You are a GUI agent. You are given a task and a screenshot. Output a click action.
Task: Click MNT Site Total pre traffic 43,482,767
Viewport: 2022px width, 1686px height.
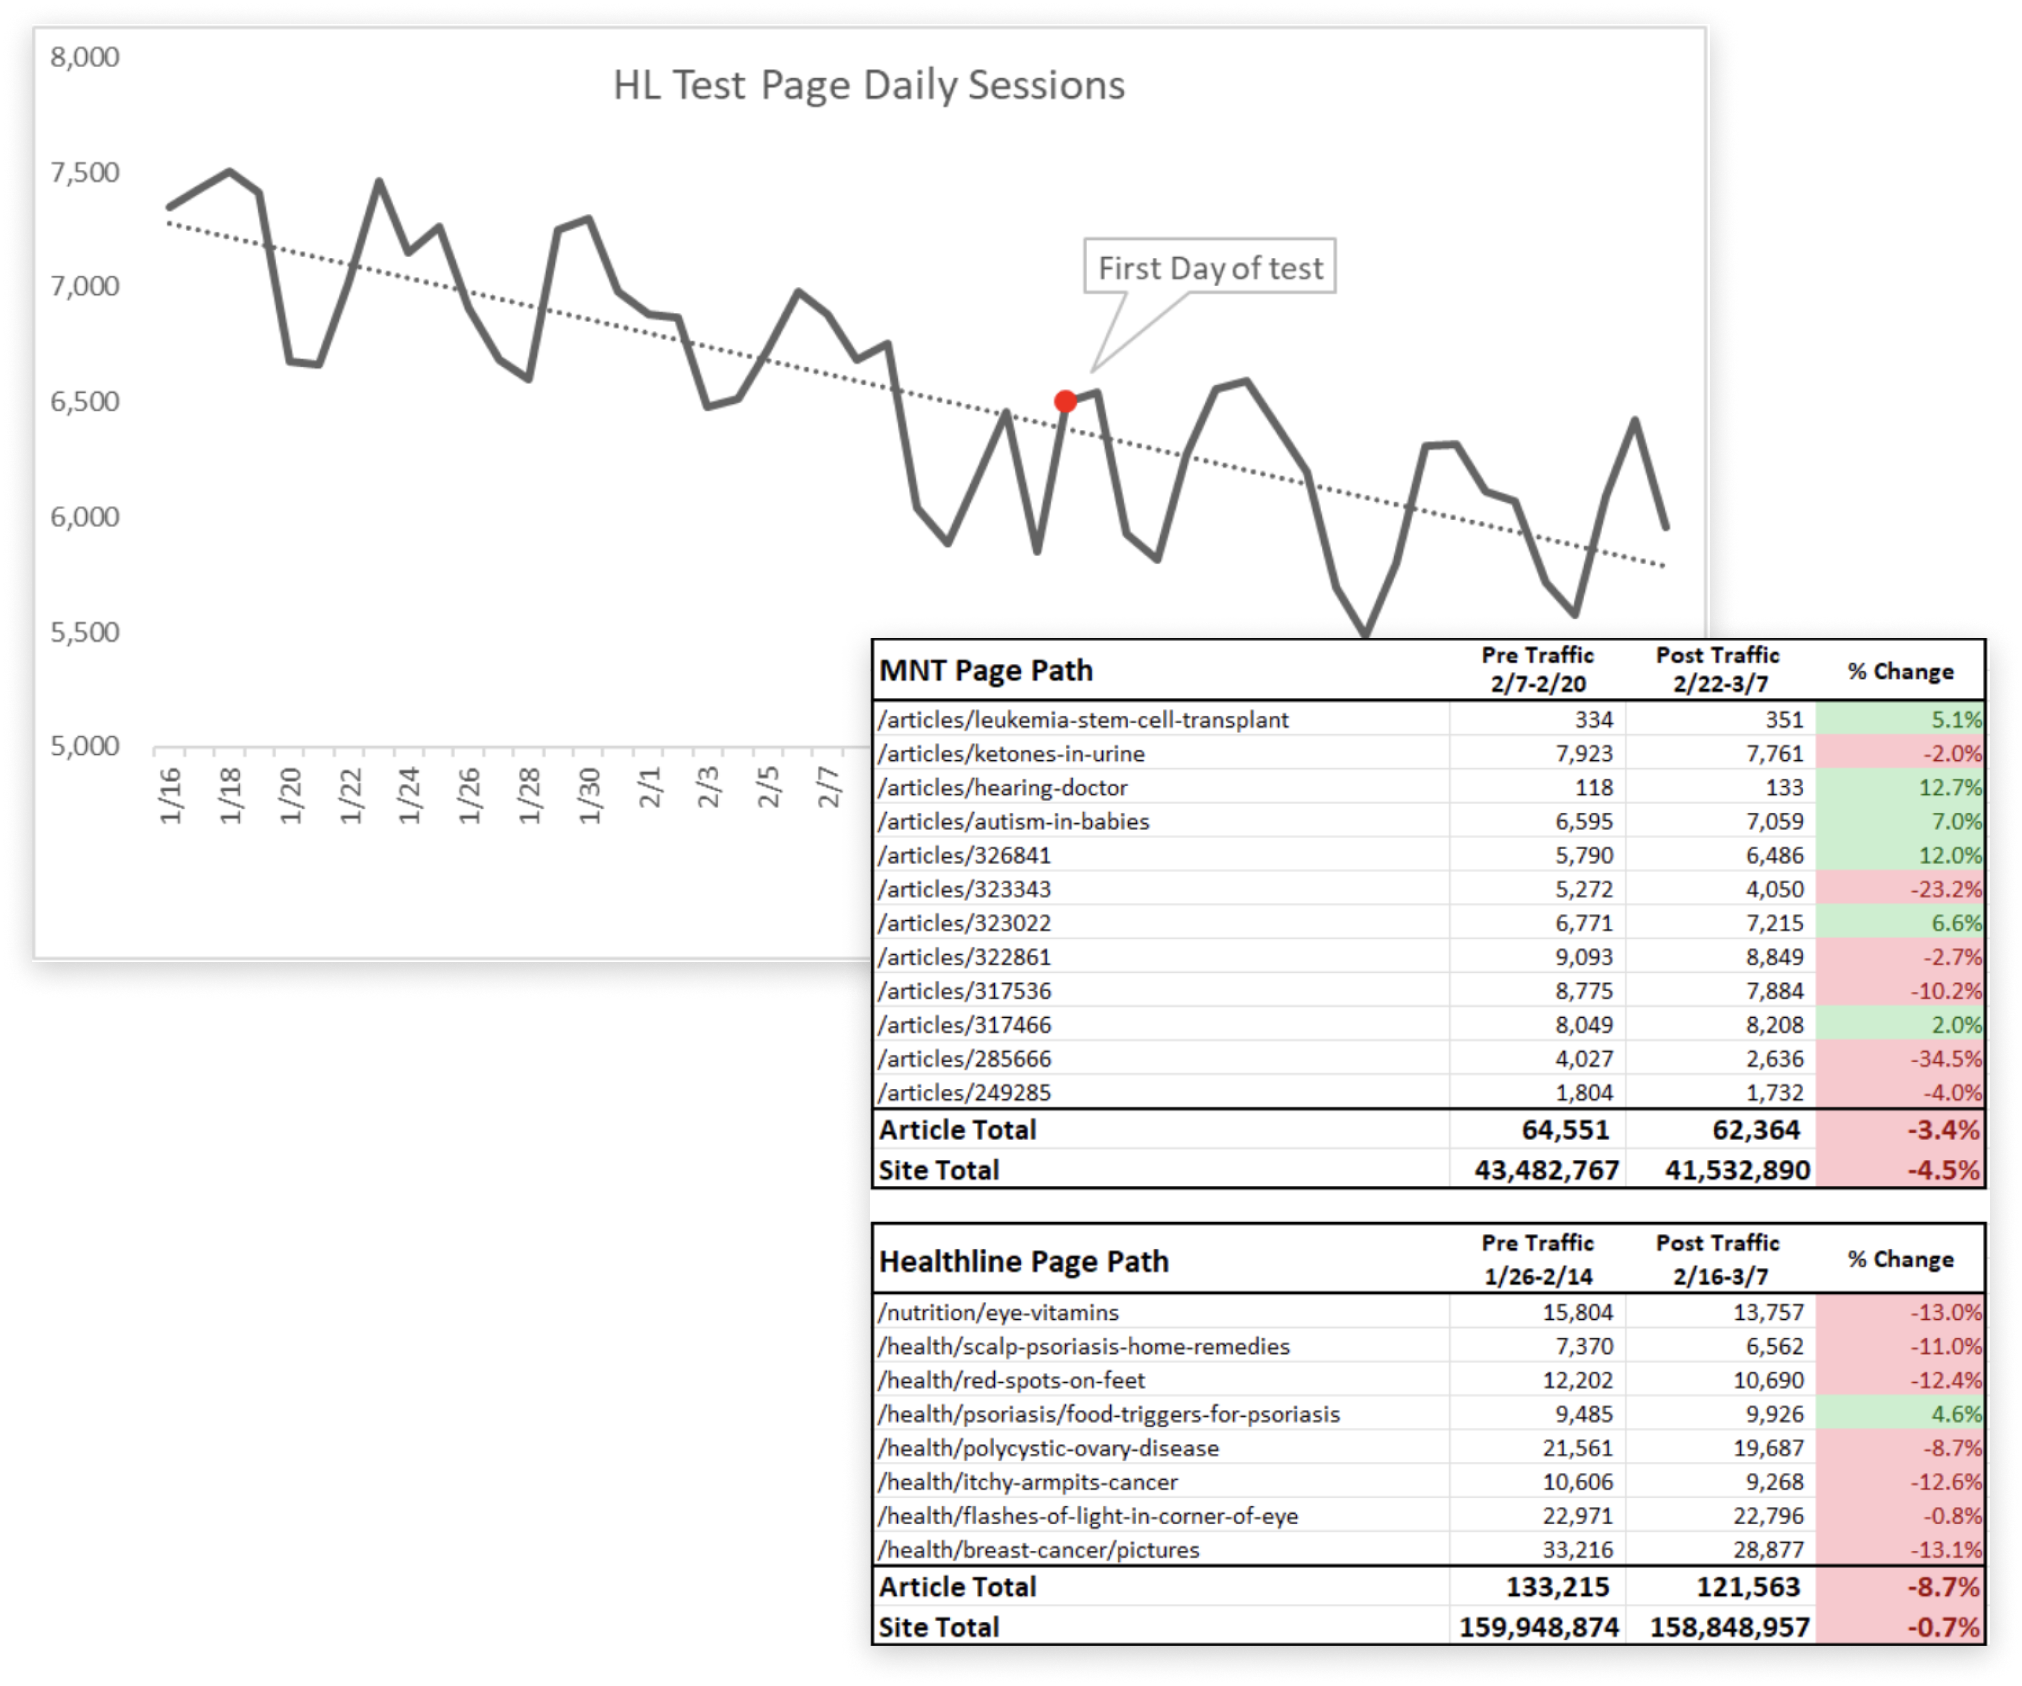pyautogui.click(x=1545, y=1170)
